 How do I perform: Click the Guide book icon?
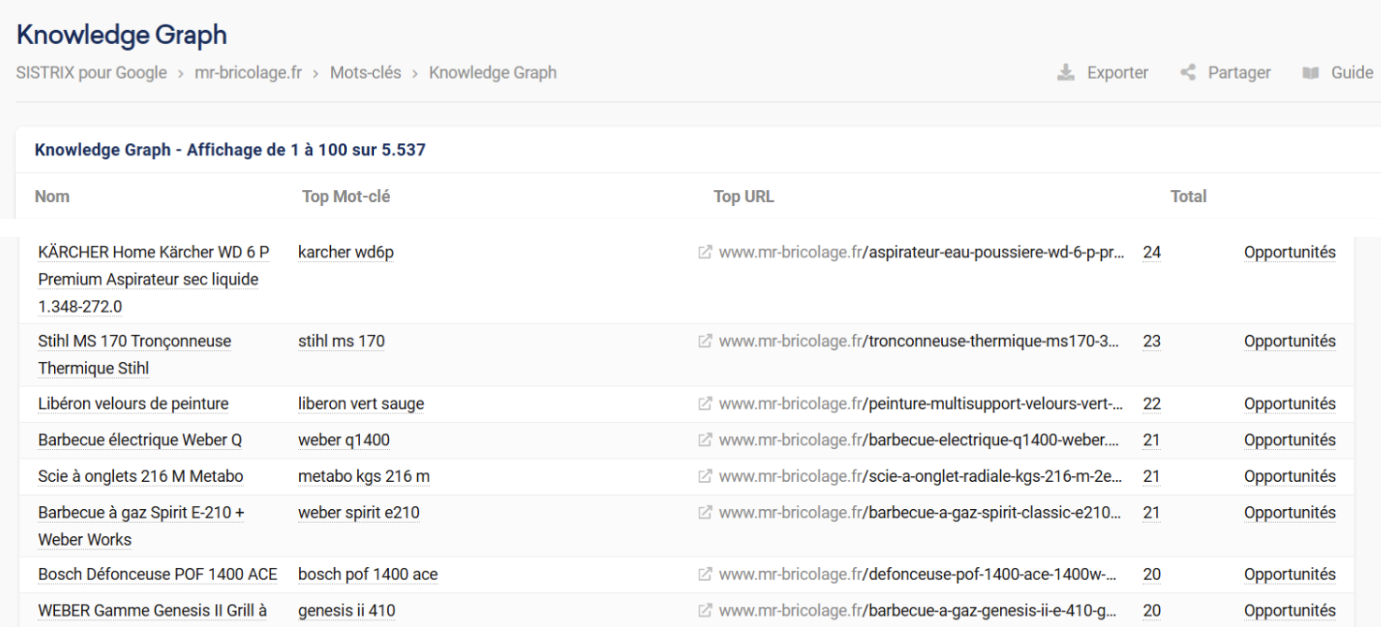point(1310,73)
